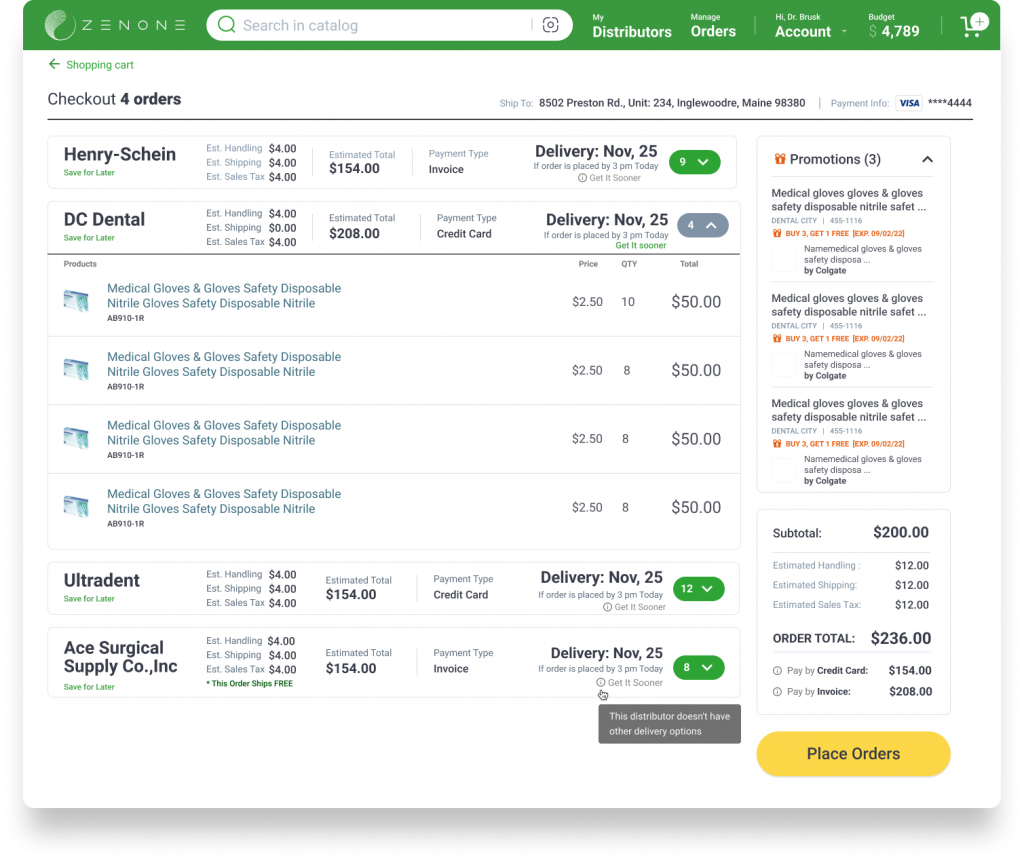Open the Account dropdown menu
The image size is (1024, 861).
[810, 31]
